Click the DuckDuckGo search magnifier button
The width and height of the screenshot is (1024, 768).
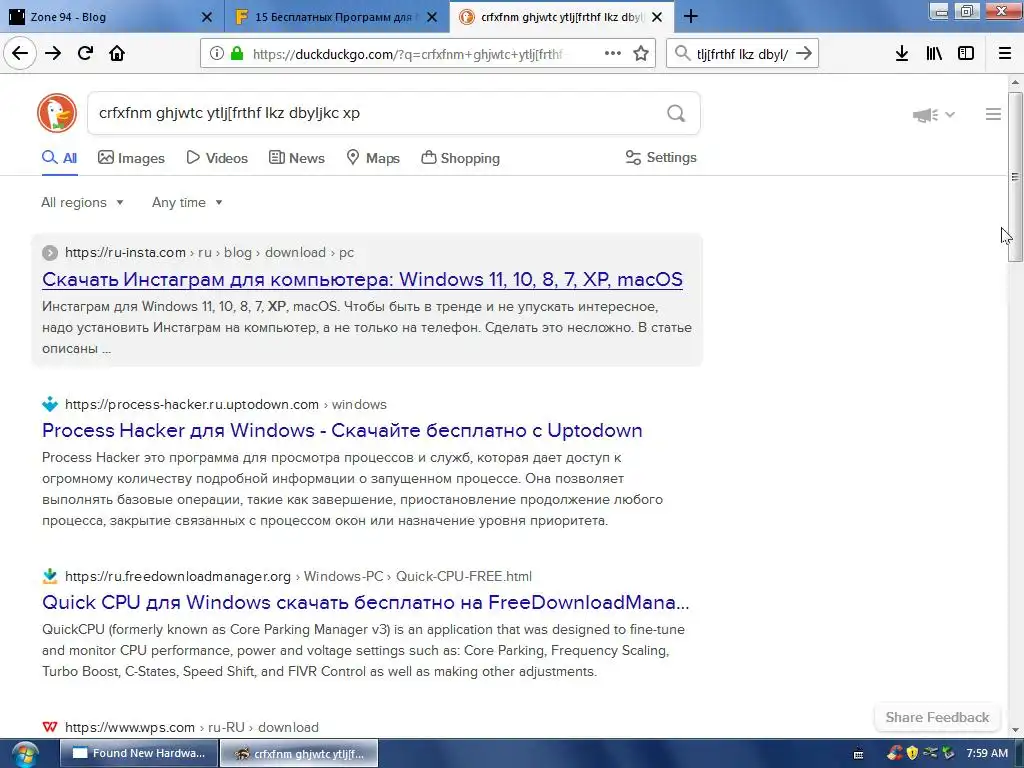(676, 114)
